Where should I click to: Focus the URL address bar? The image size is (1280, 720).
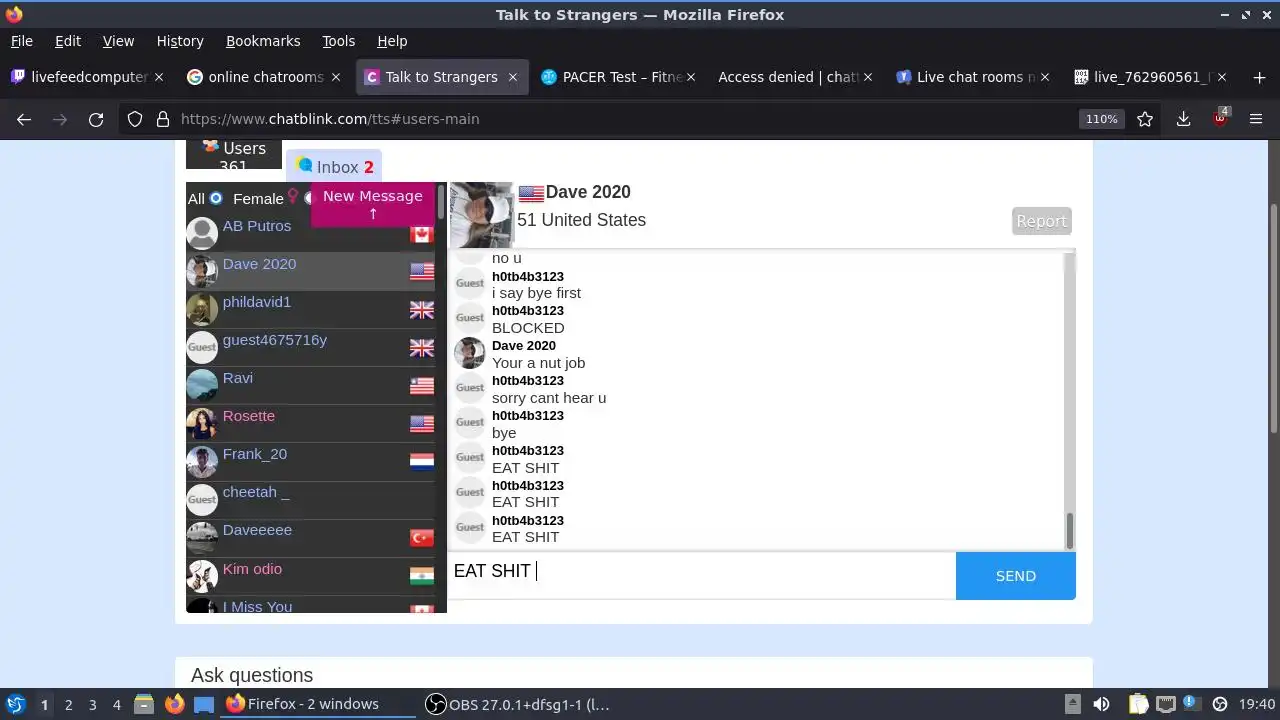(625, 119)
